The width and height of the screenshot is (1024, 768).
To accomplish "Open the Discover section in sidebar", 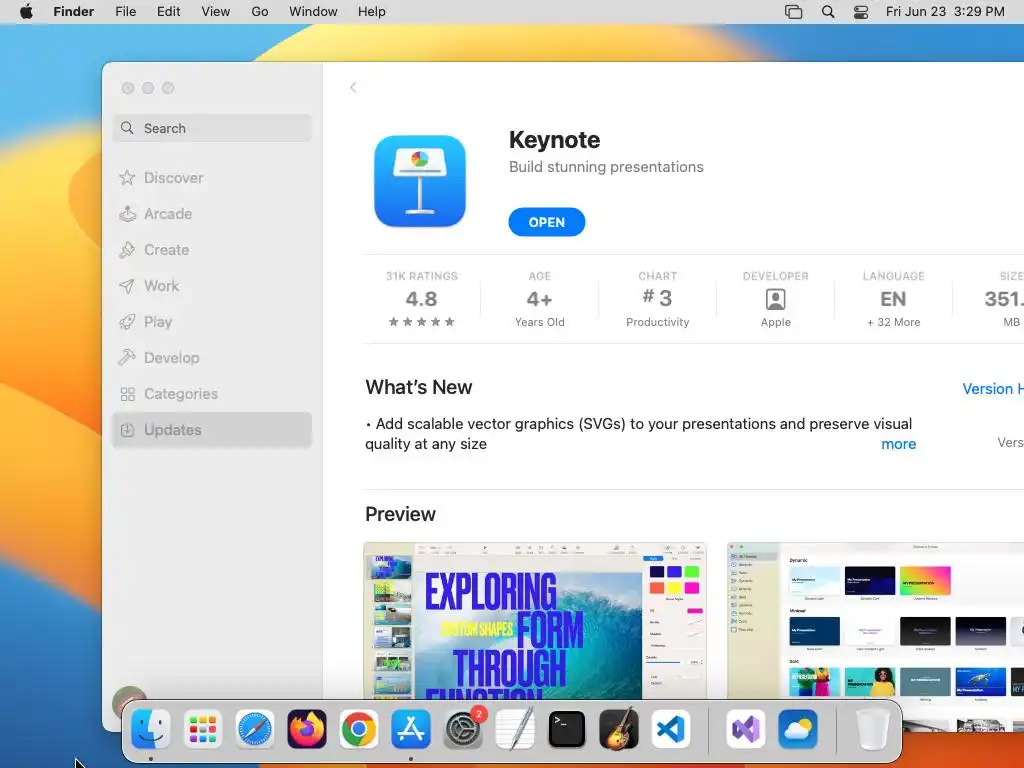I will [212, 178].
